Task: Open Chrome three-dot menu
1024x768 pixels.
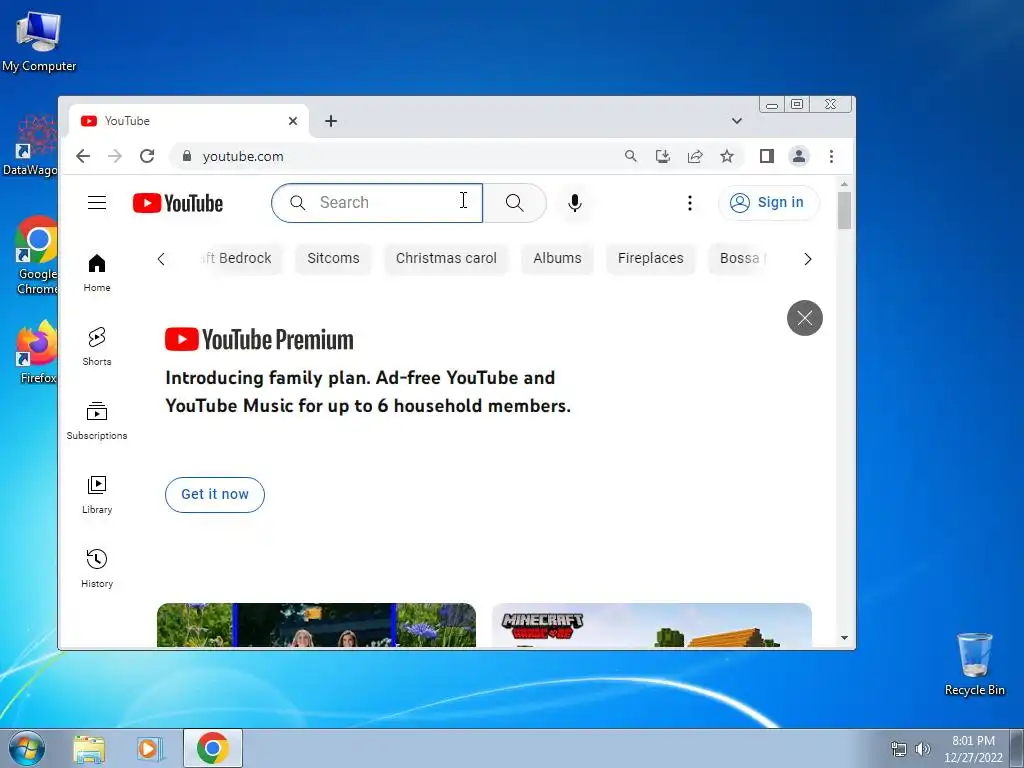Action: coord(831,156)
